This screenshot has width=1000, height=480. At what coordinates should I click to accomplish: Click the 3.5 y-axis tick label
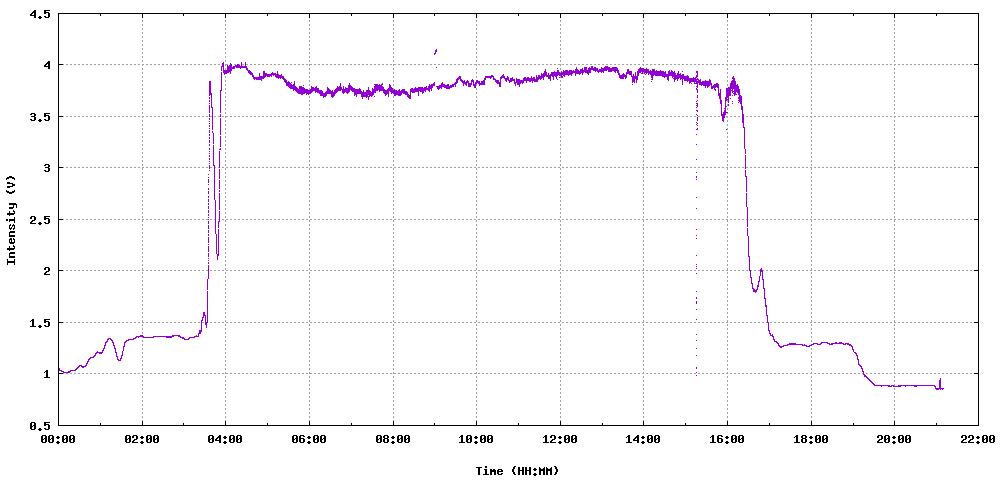click(x=40, y=117)
